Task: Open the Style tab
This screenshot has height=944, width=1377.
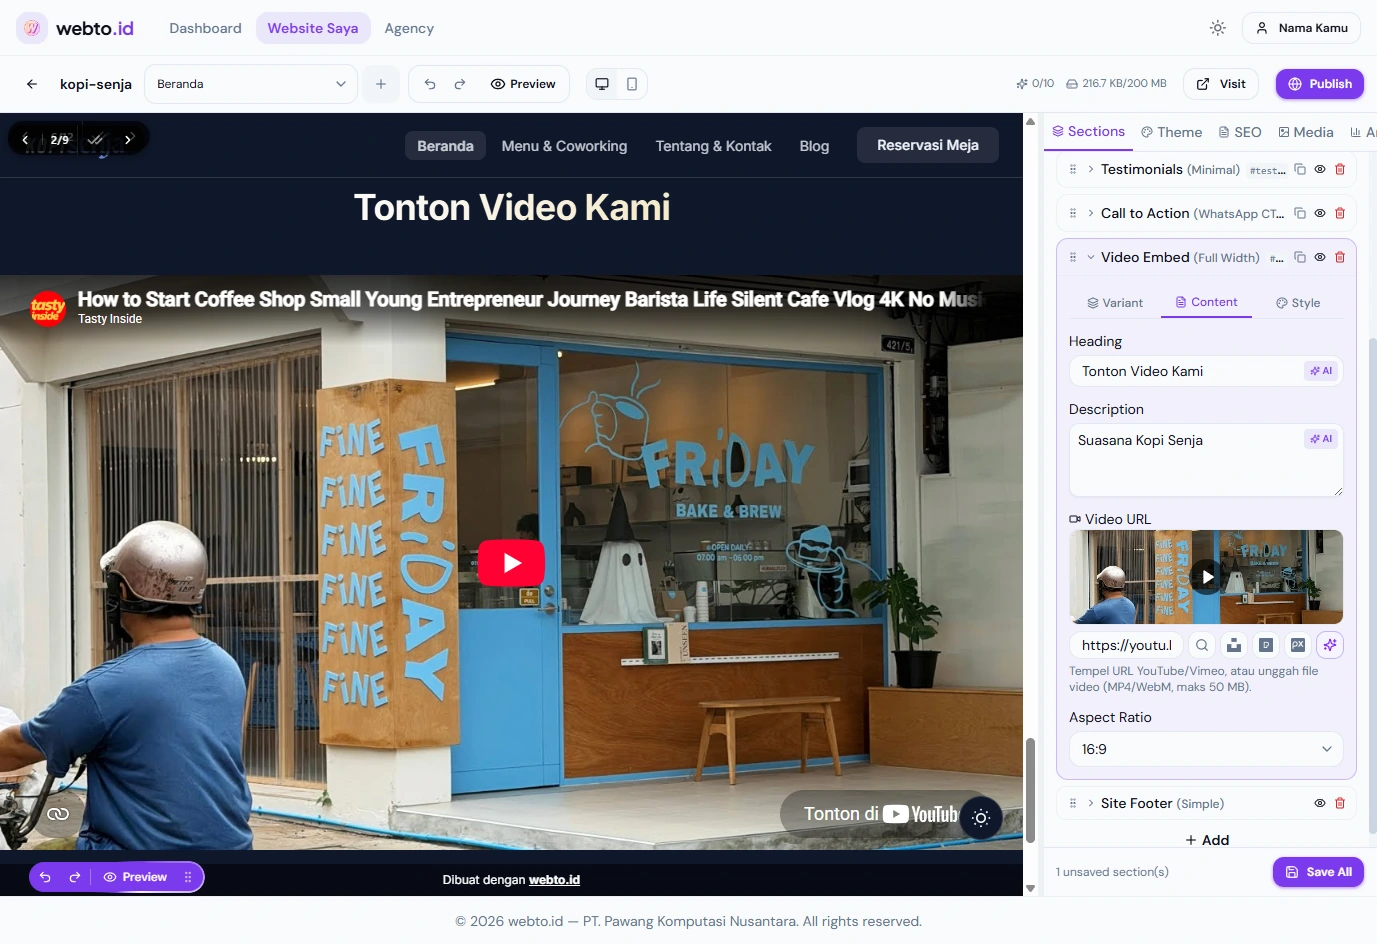Action: (x=1298, y=303)
